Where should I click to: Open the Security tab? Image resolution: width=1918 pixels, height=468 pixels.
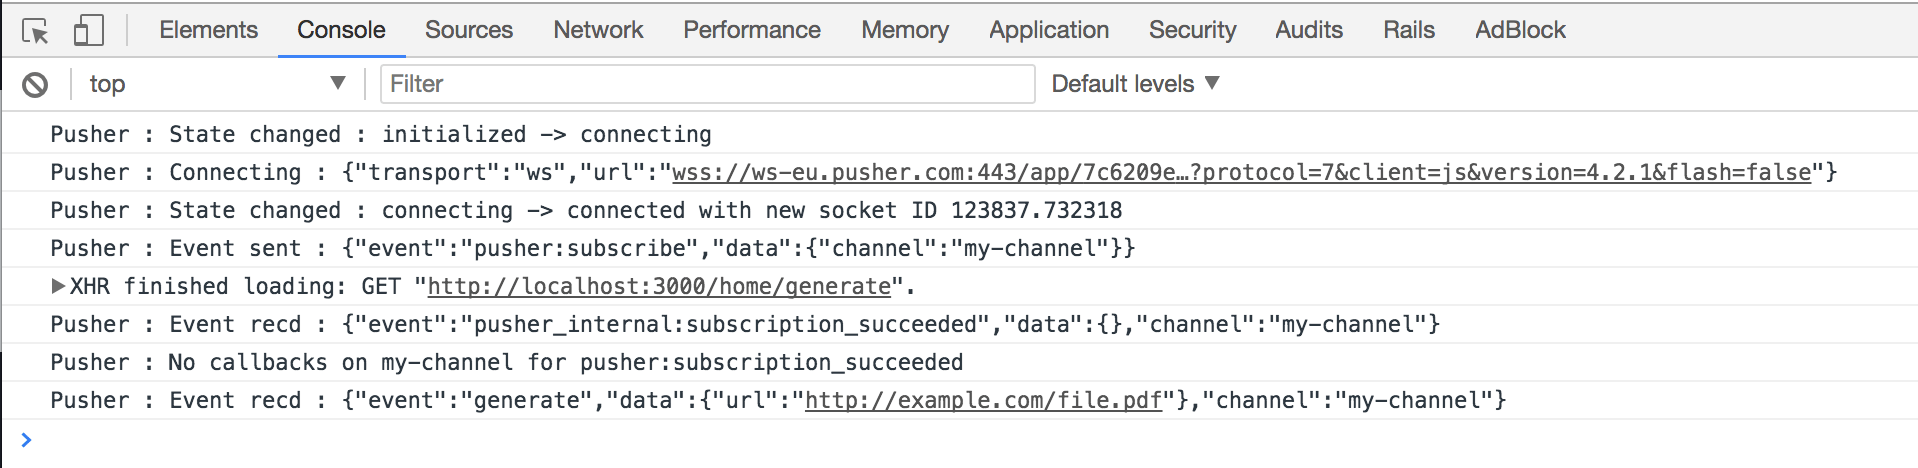1192,30
